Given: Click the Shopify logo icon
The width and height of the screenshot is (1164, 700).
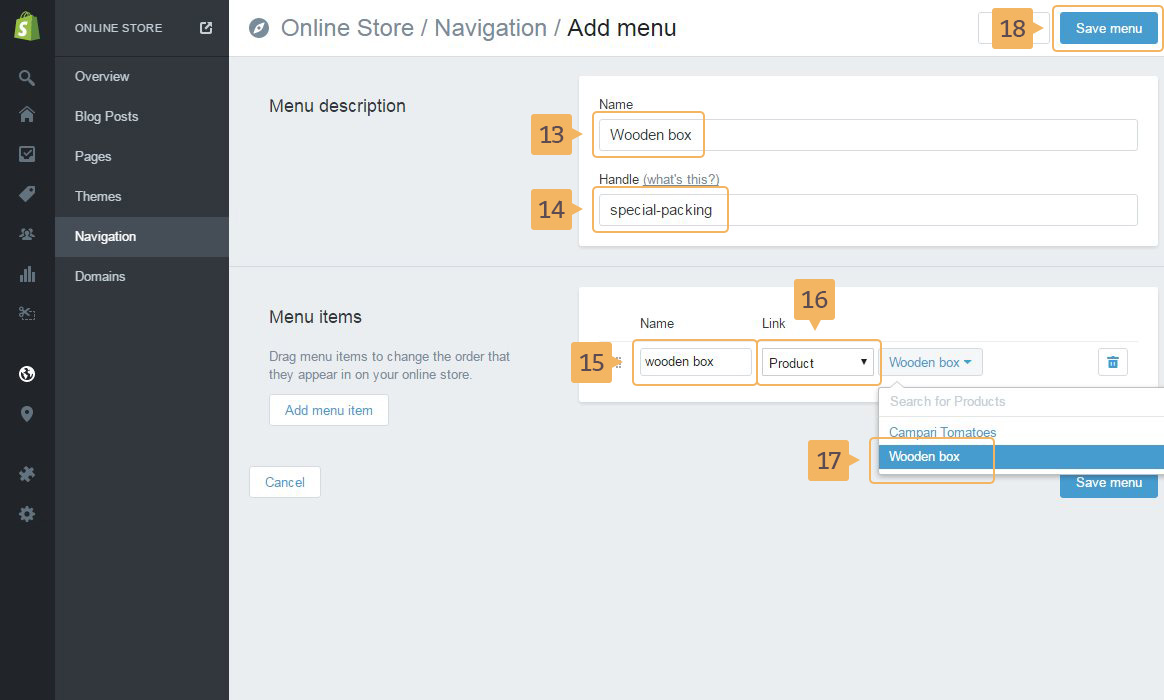Looking at the screenshot, I should [x=27, y=28].
